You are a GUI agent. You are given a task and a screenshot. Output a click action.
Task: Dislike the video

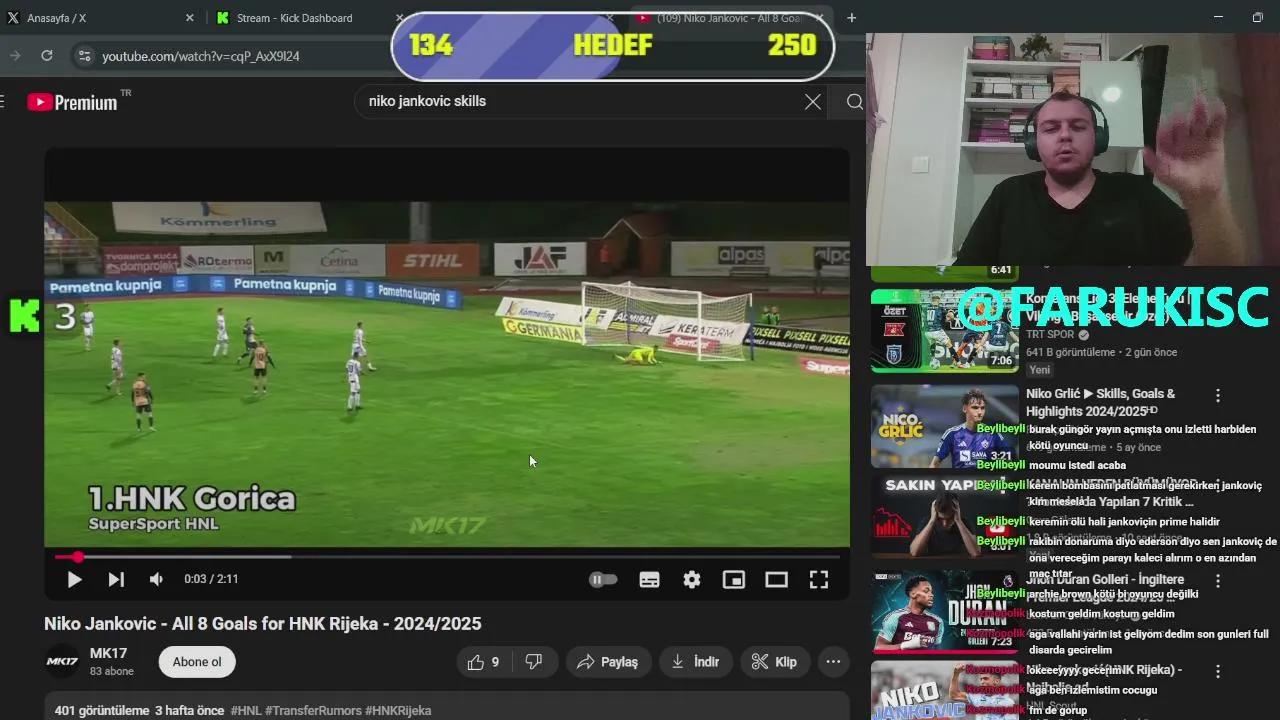[x=534, y=662]
